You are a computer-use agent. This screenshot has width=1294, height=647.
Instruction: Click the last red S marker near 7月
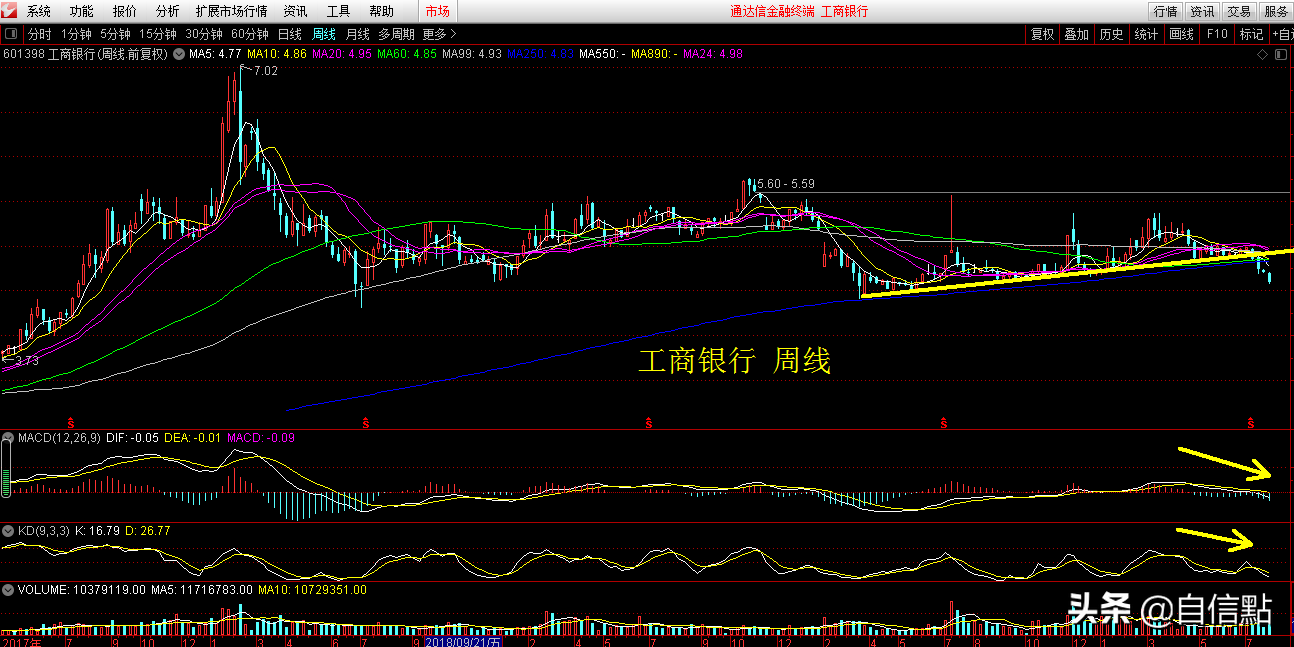point(1250,424)
